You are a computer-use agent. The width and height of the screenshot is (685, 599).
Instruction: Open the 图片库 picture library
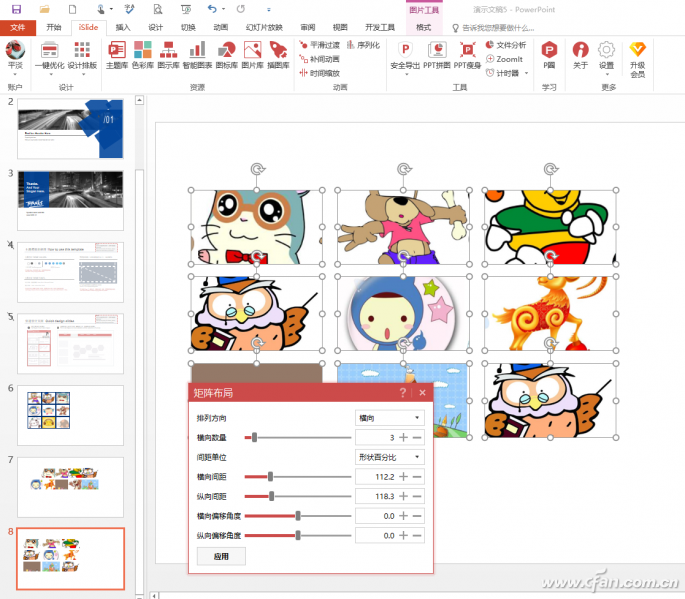point(253,55)
